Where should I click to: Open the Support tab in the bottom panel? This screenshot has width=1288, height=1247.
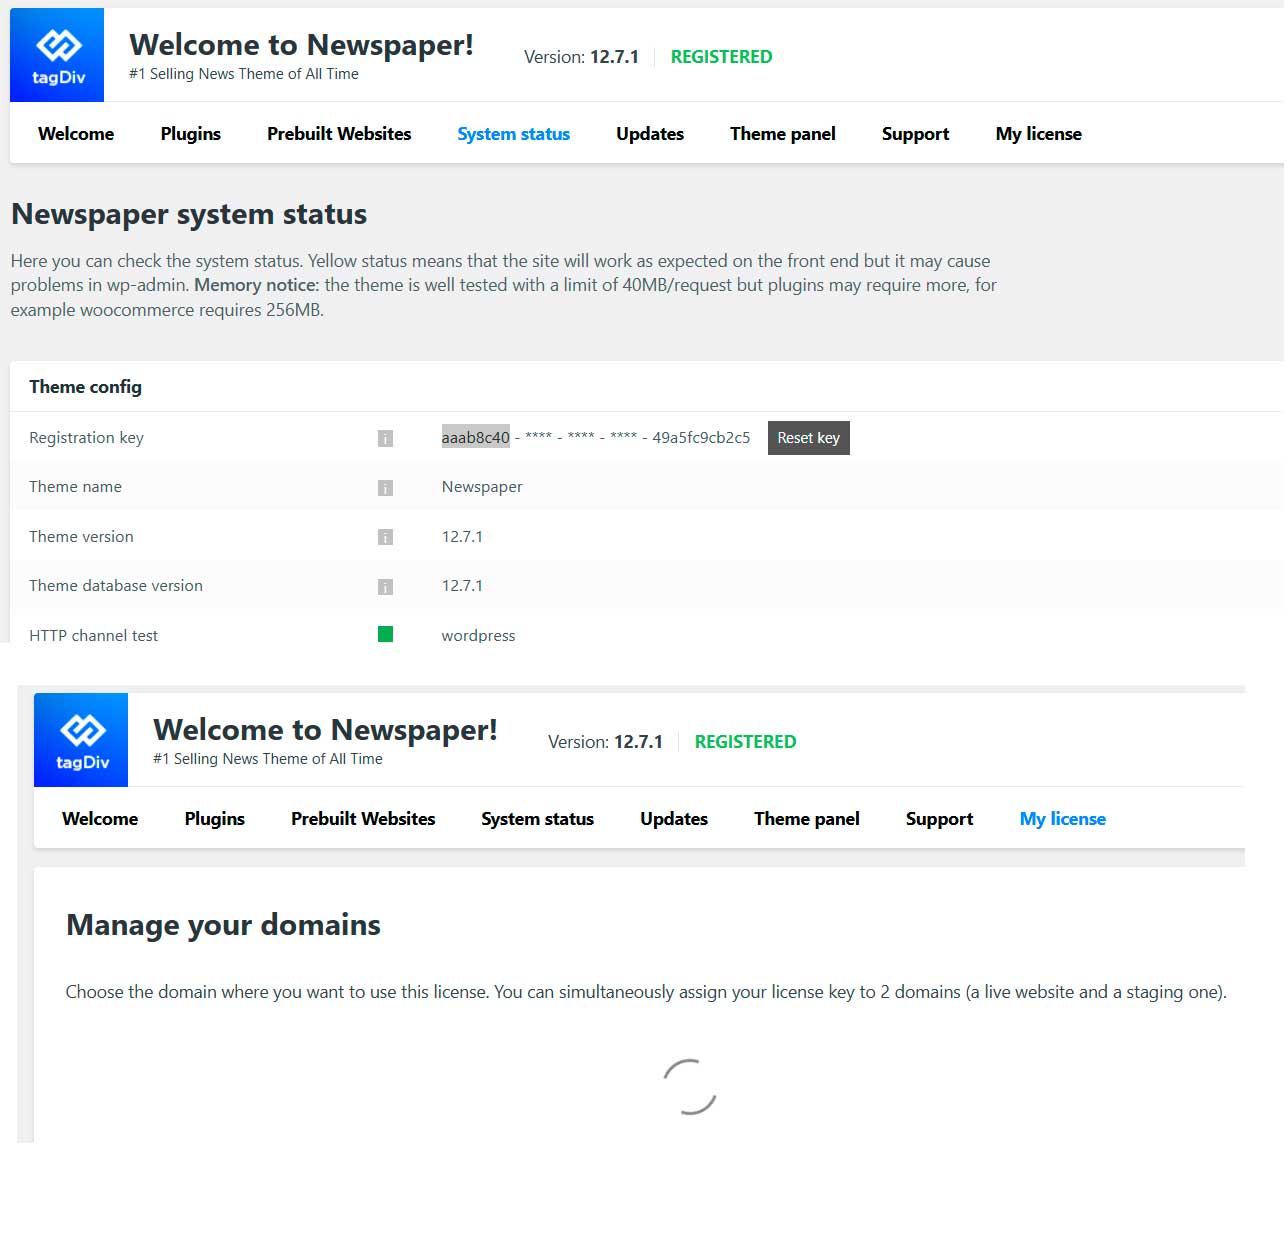click(939, 819)
